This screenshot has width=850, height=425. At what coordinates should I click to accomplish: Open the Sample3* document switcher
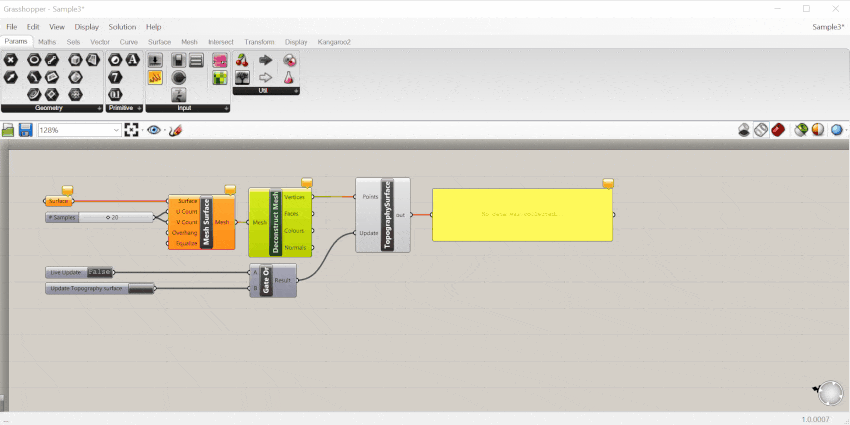828,27
